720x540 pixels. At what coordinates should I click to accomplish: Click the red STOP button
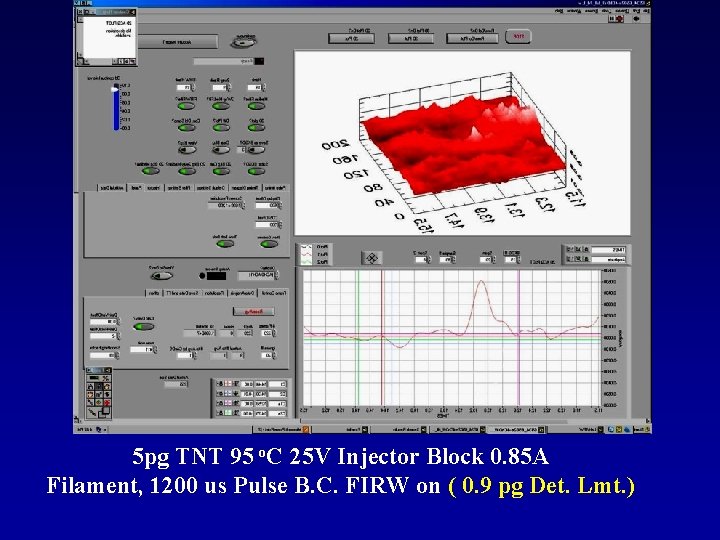click(518, 37)
